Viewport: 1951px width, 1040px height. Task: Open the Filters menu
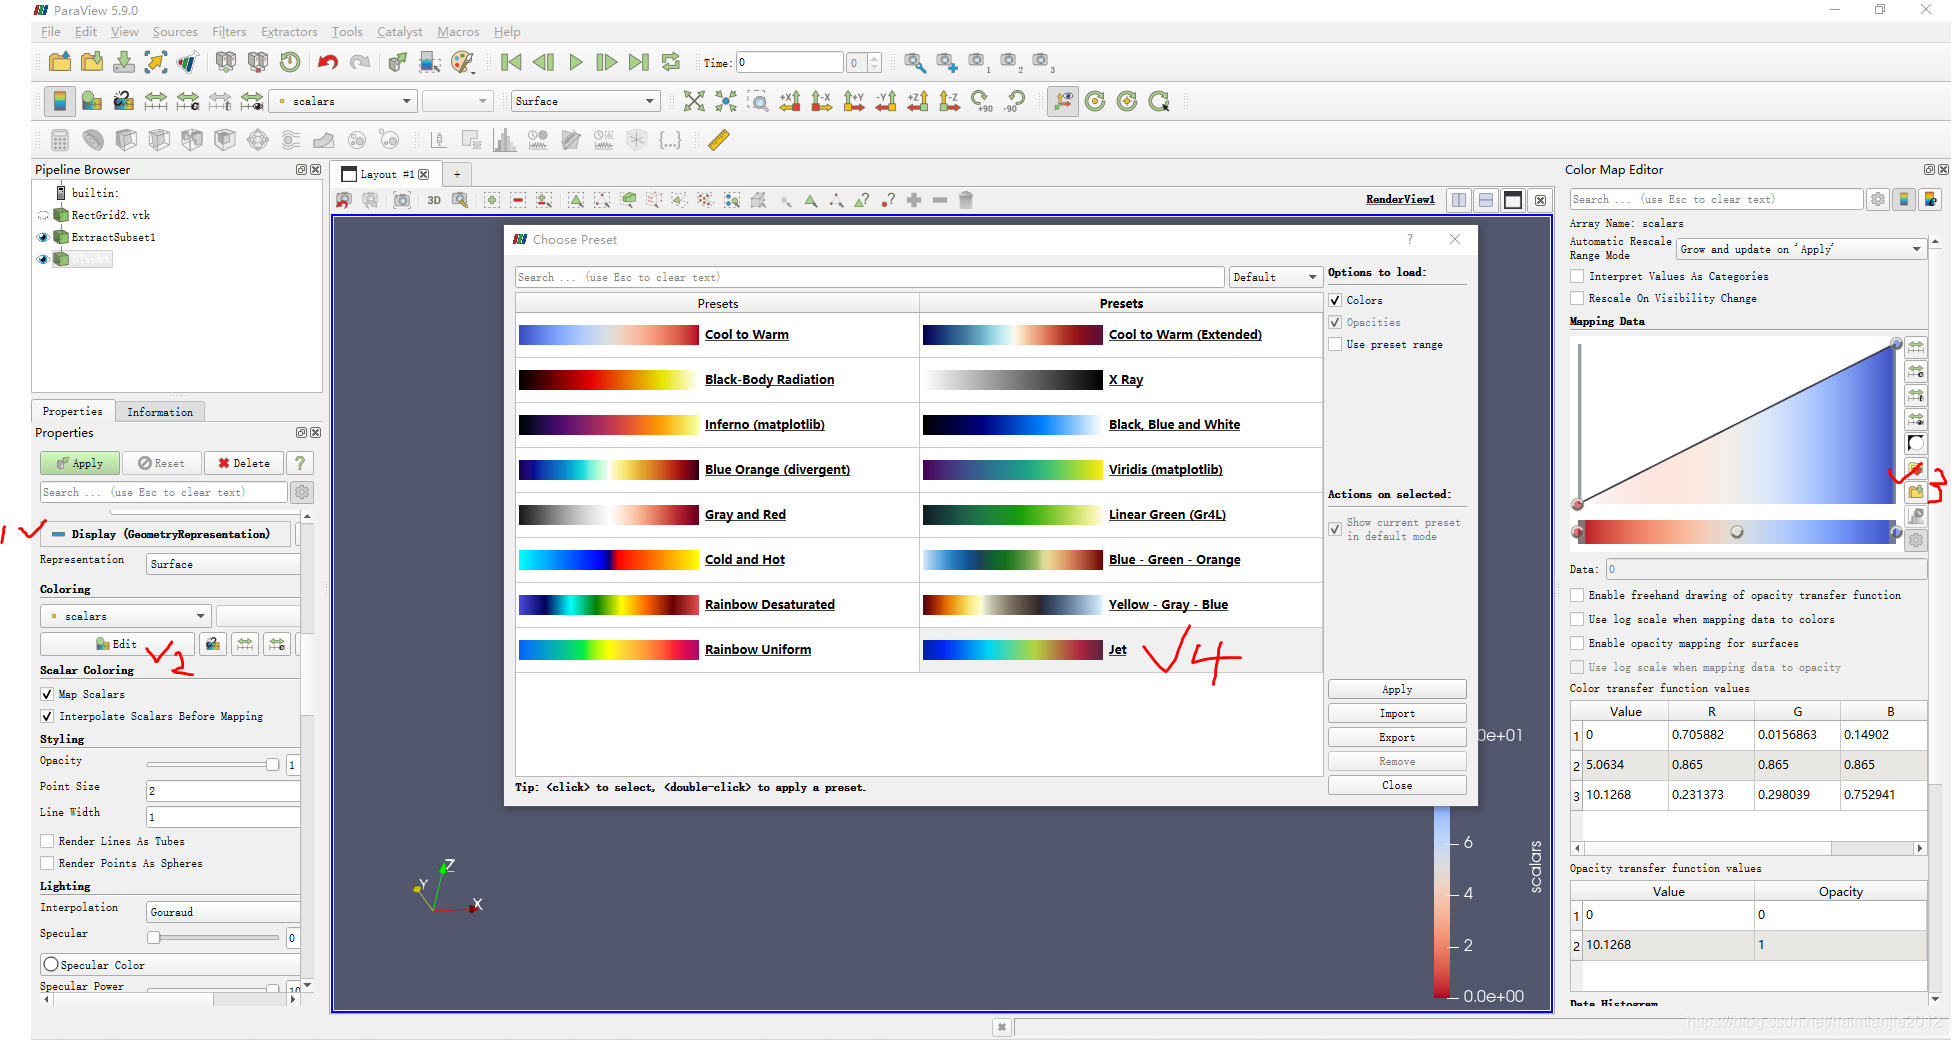[x=229, y=32]
